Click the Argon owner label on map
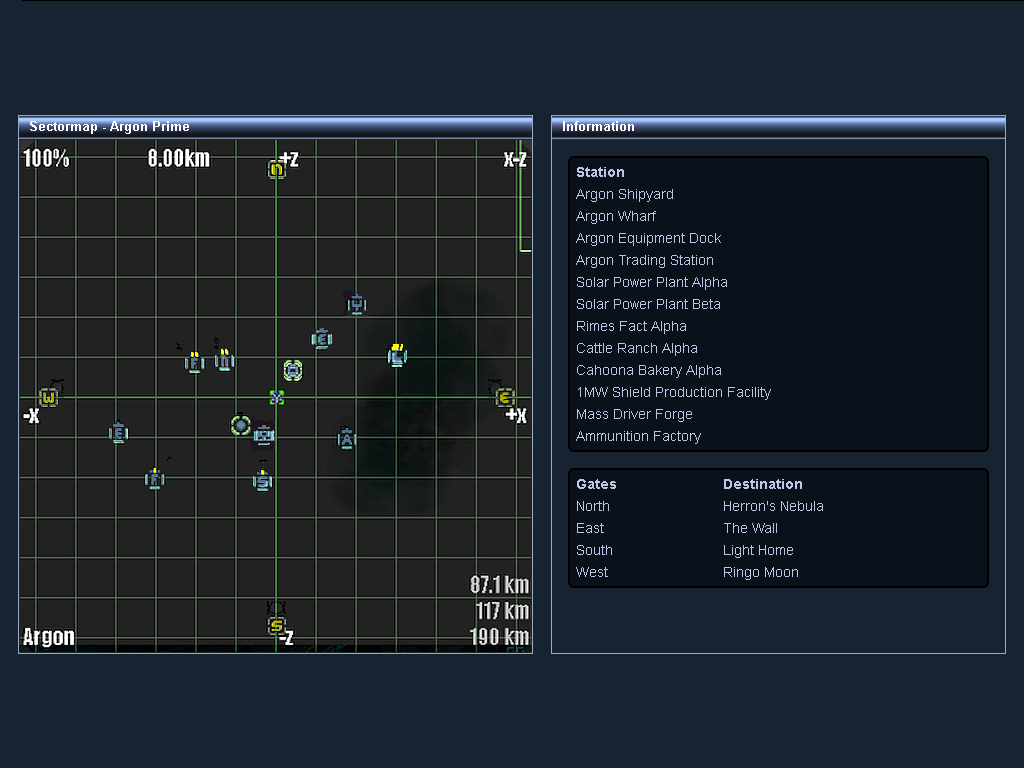This screenshot has width=1024, height=768. [x=48, y=637]
